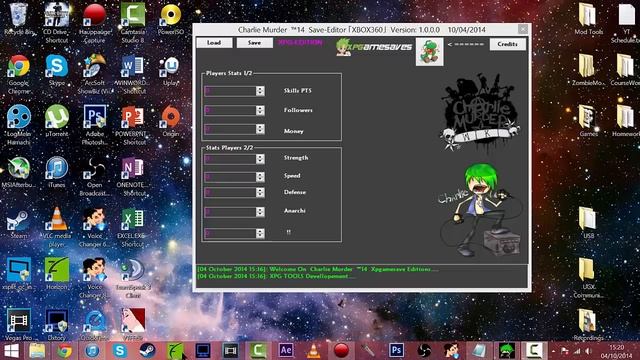
Task: Click the Yoshi avatar thumbnail
Action: [429, 52]
